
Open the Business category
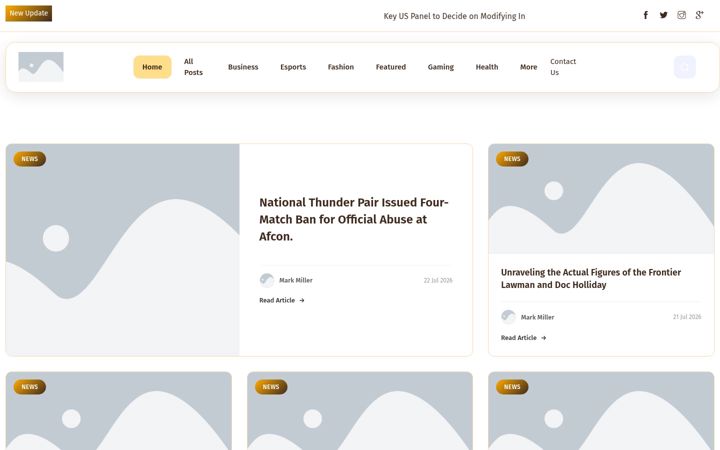243,67
